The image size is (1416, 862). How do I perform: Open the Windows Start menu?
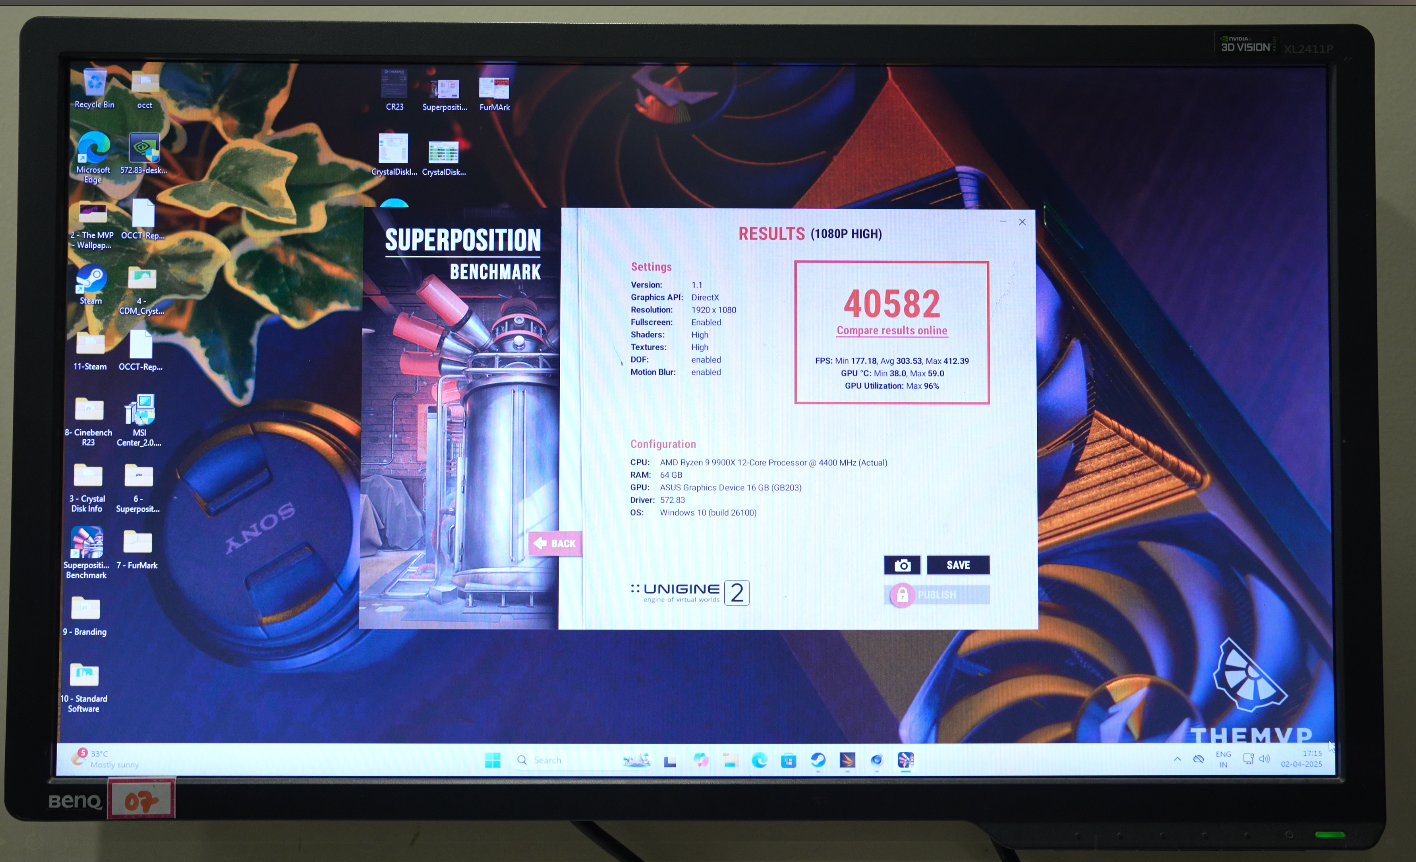point(493,760)
